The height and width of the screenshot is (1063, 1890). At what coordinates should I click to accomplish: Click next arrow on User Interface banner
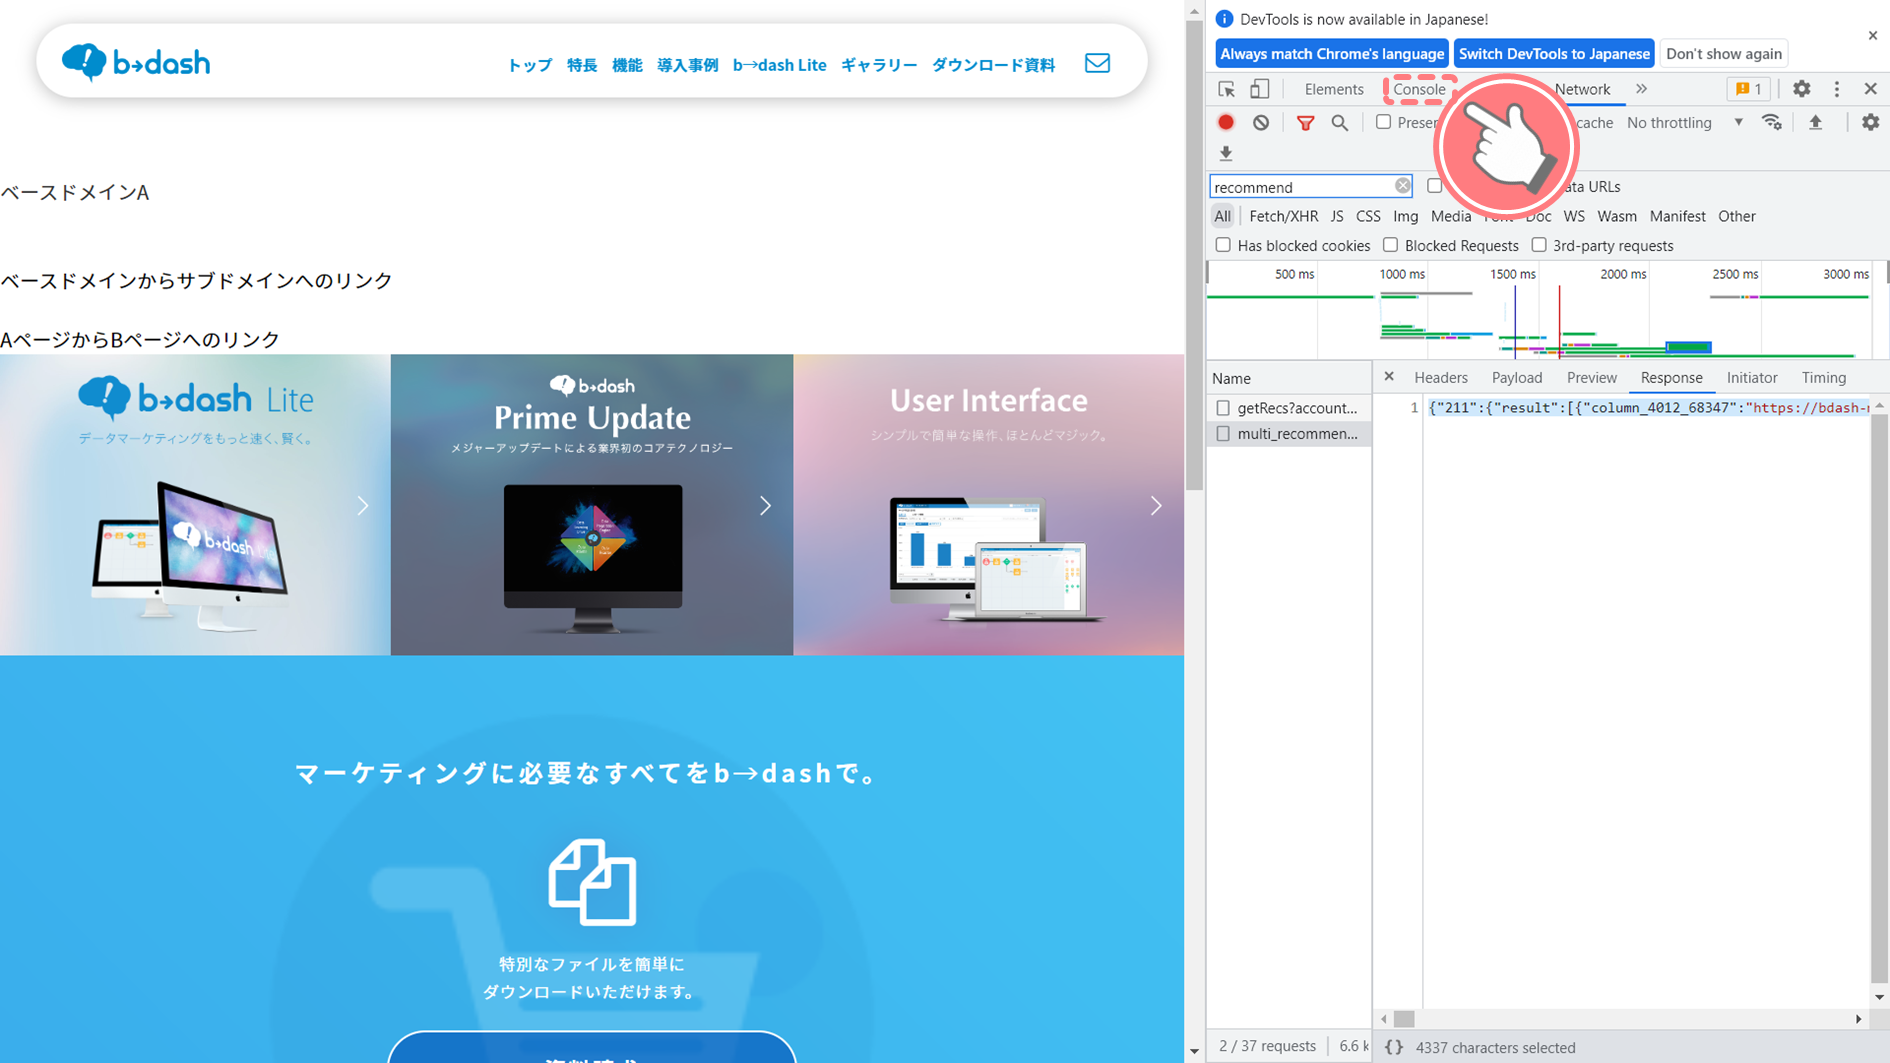coord(1156,505)
